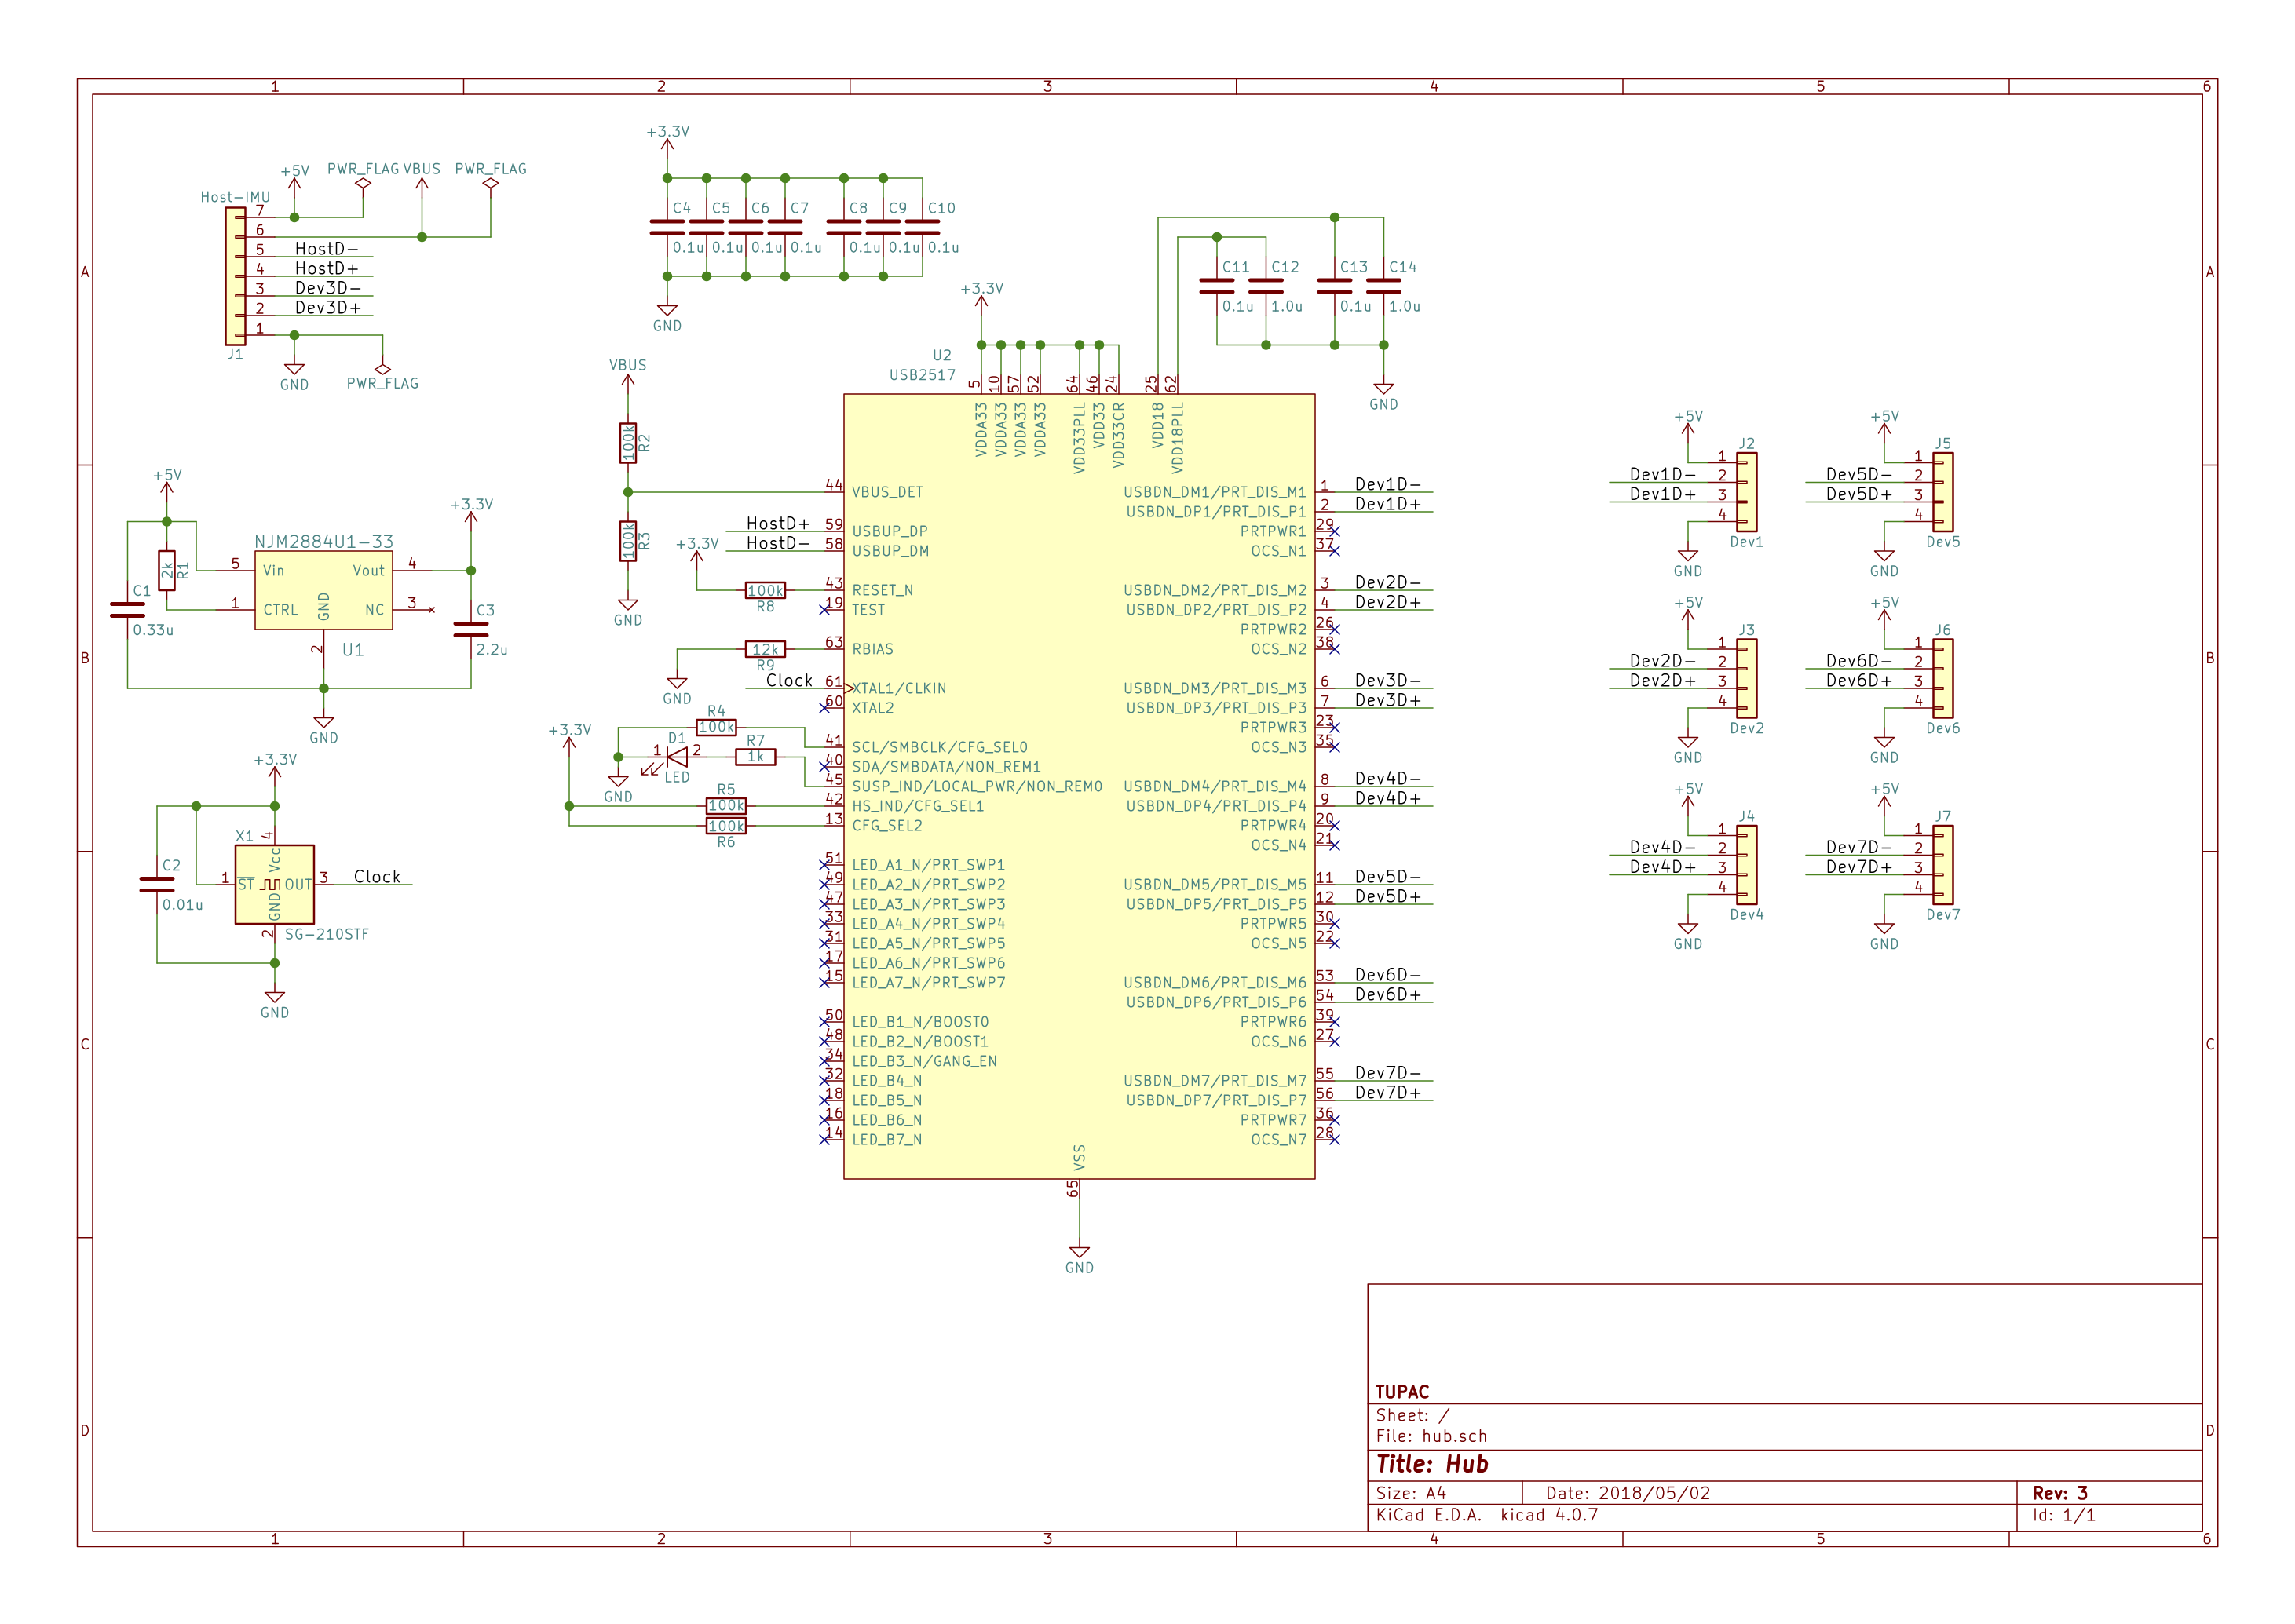Click the NJM2884U1-33 regulator U1 symbol
This screenshot has height=1624, width=2295.
[x=323, y=590]
